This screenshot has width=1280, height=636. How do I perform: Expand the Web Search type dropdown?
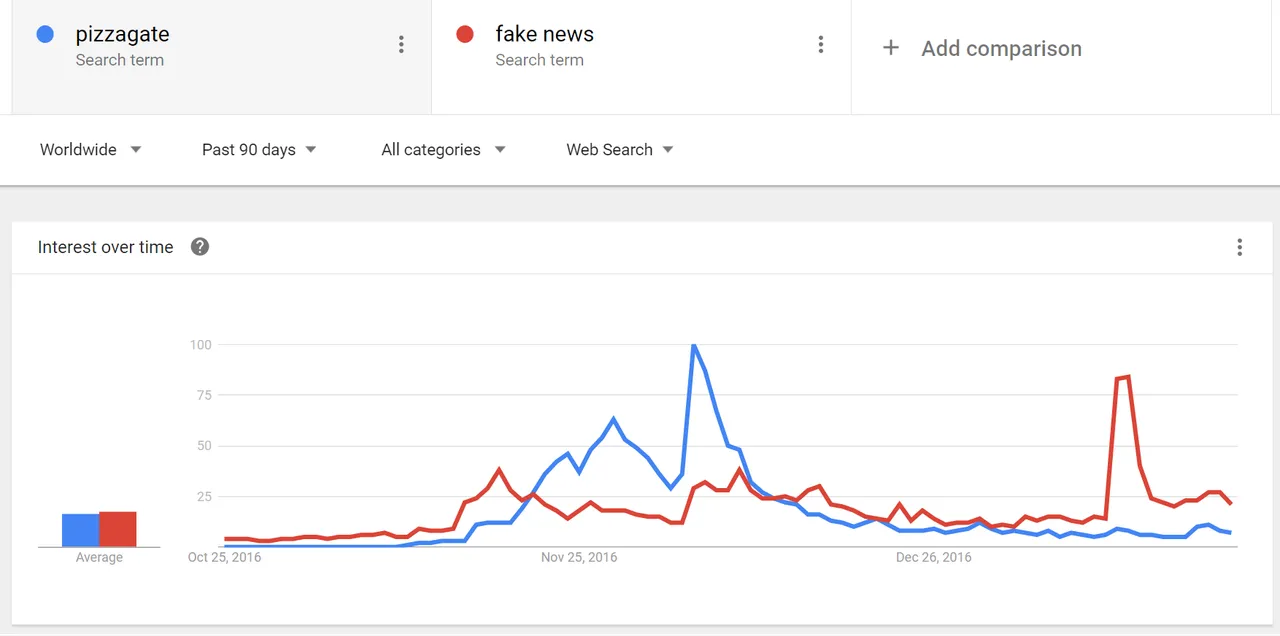pyautogui.click(x=620, y=150)
